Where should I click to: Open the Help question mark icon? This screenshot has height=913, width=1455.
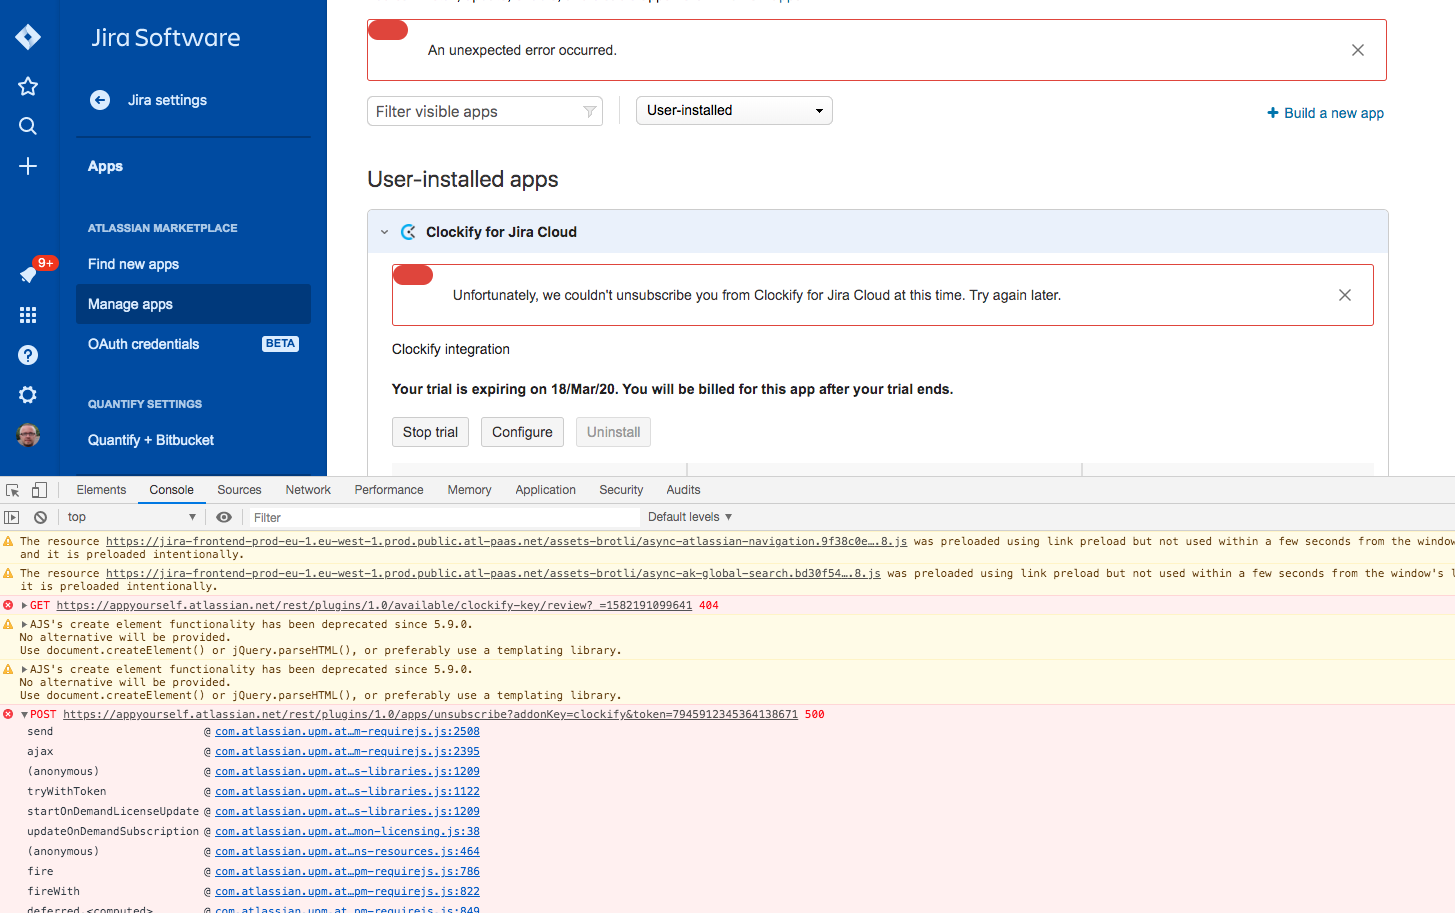click(x=28, y=355)
